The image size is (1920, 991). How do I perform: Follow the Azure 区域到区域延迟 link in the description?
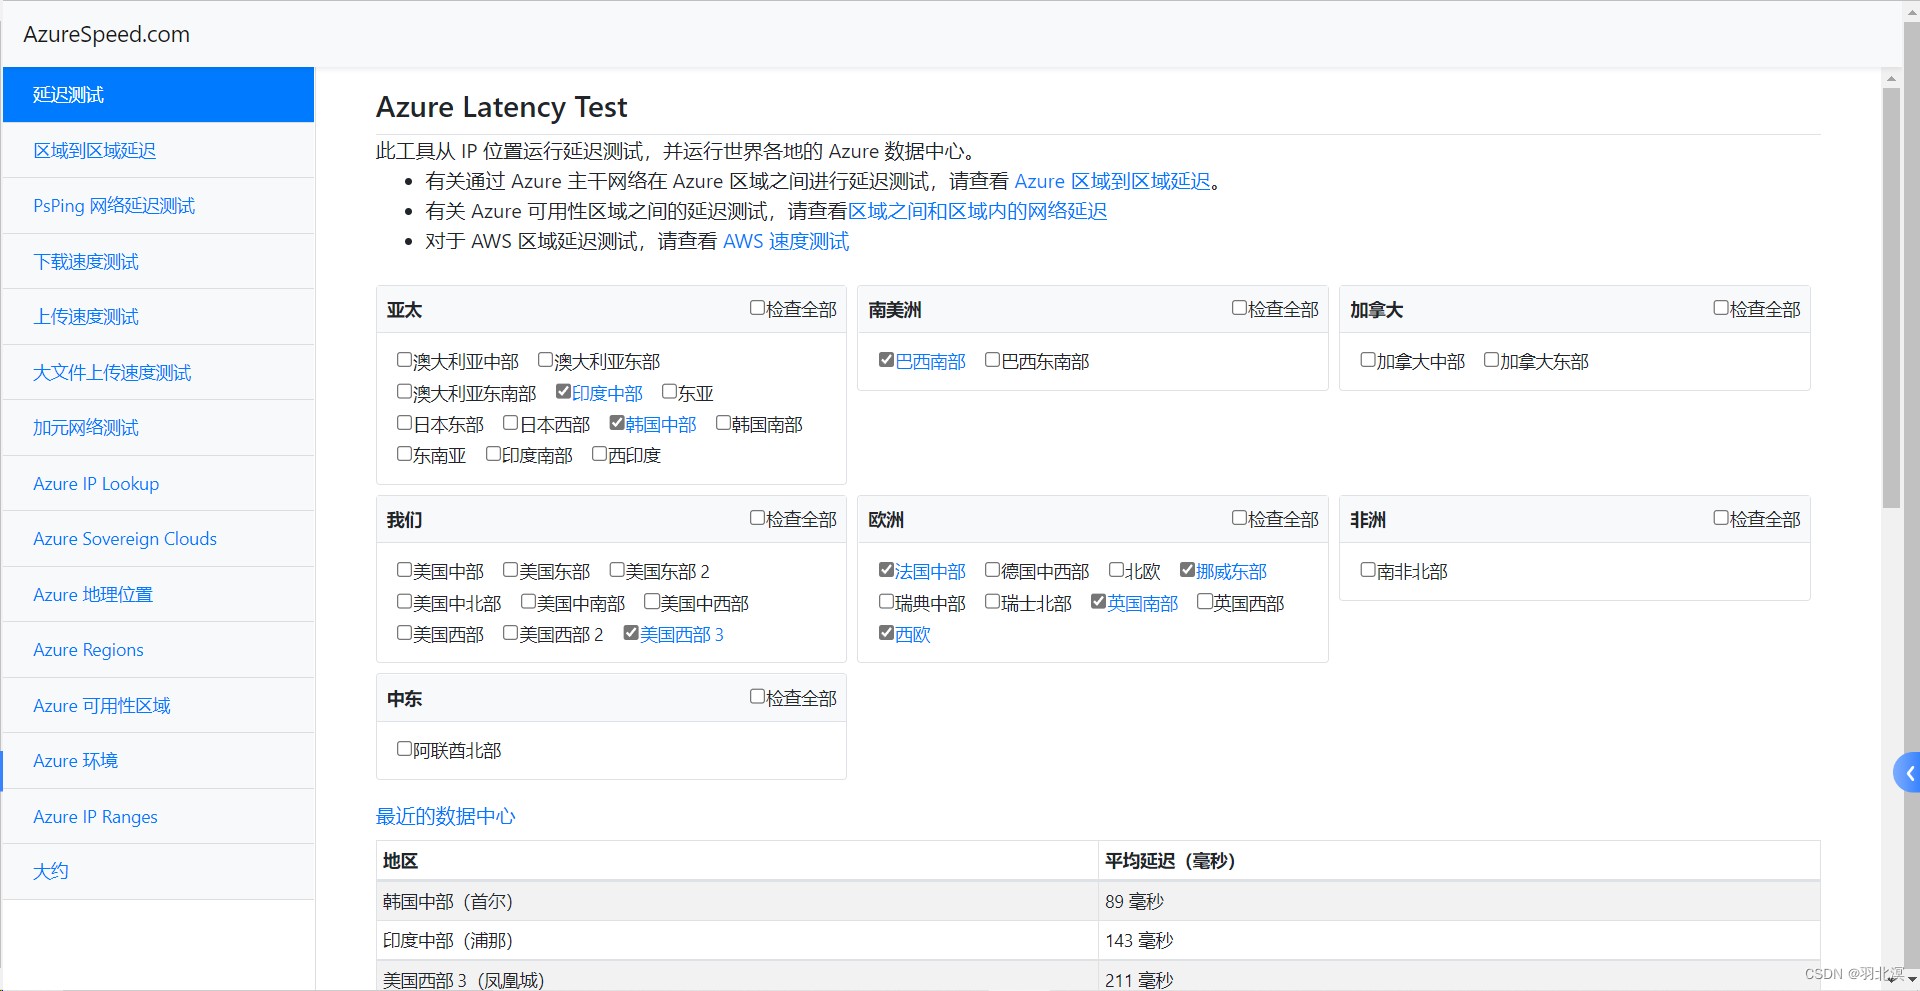point(1112,181)
